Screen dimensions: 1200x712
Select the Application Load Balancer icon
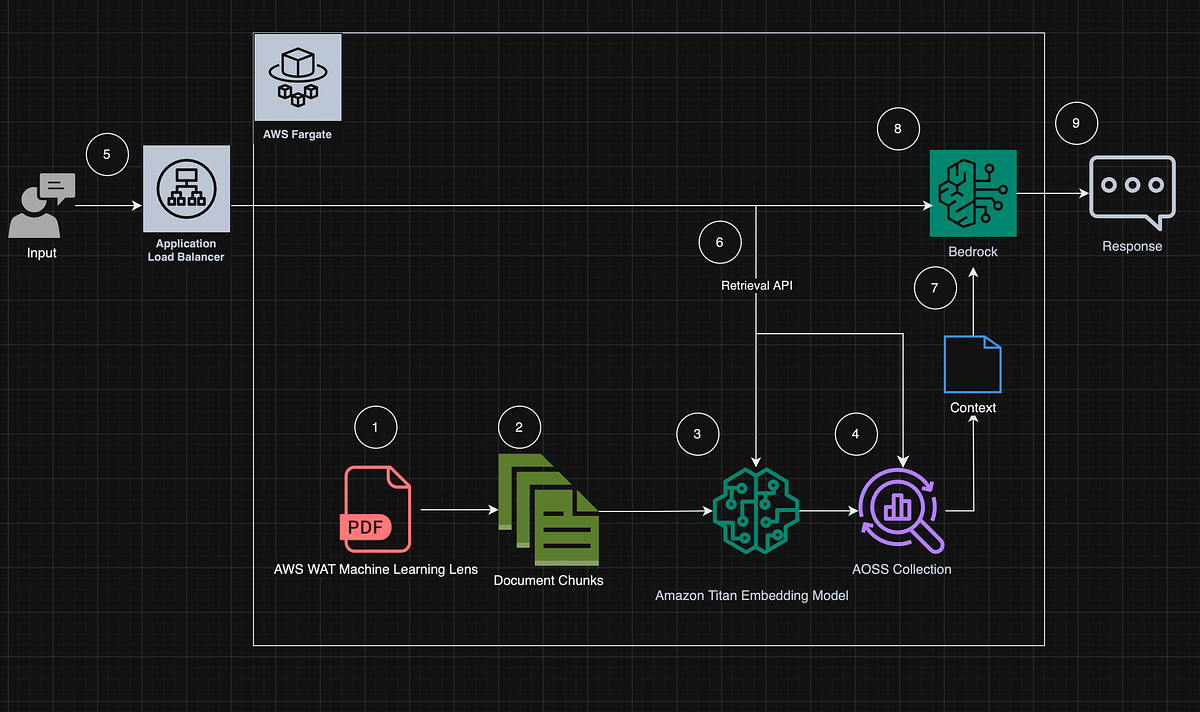coord(186,189)
